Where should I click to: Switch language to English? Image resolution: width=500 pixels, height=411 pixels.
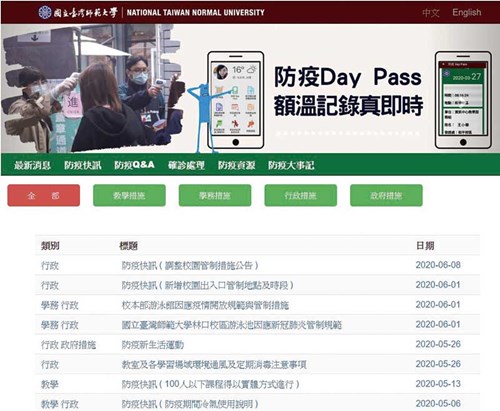pos(467,13)
